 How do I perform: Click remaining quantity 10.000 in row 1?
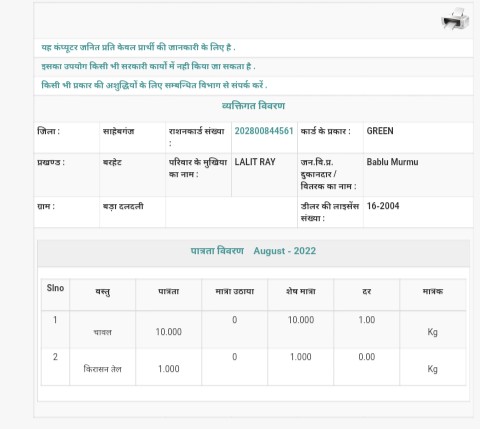click(x=301, y=320)
